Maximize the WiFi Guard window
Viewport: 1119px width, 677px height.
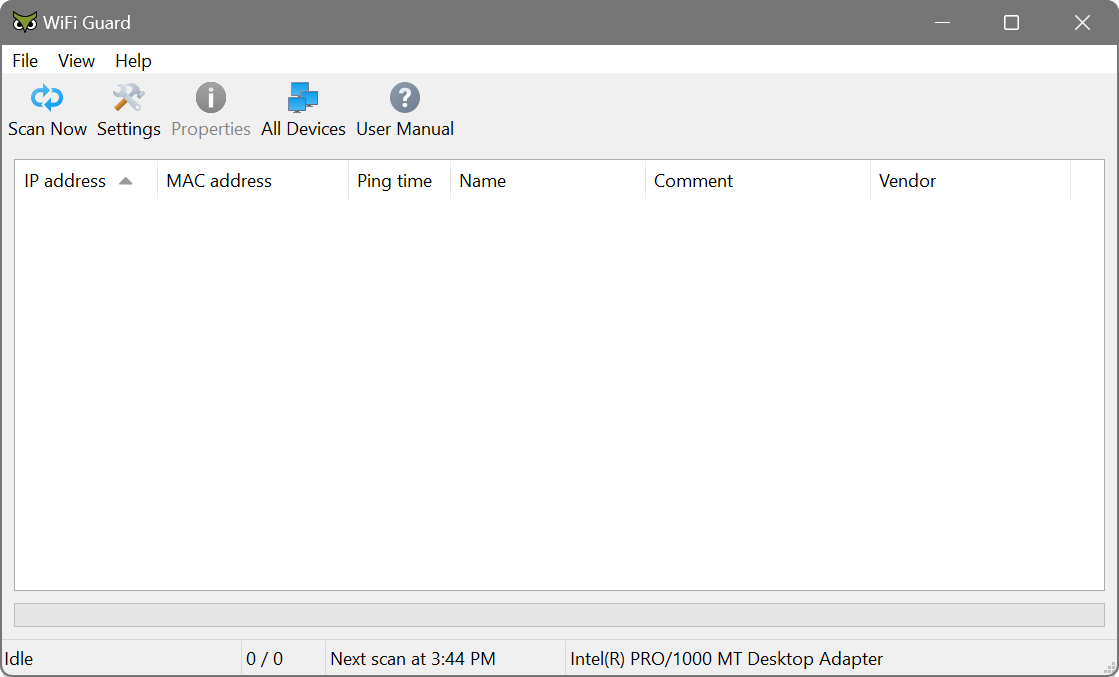[1011, 22]
